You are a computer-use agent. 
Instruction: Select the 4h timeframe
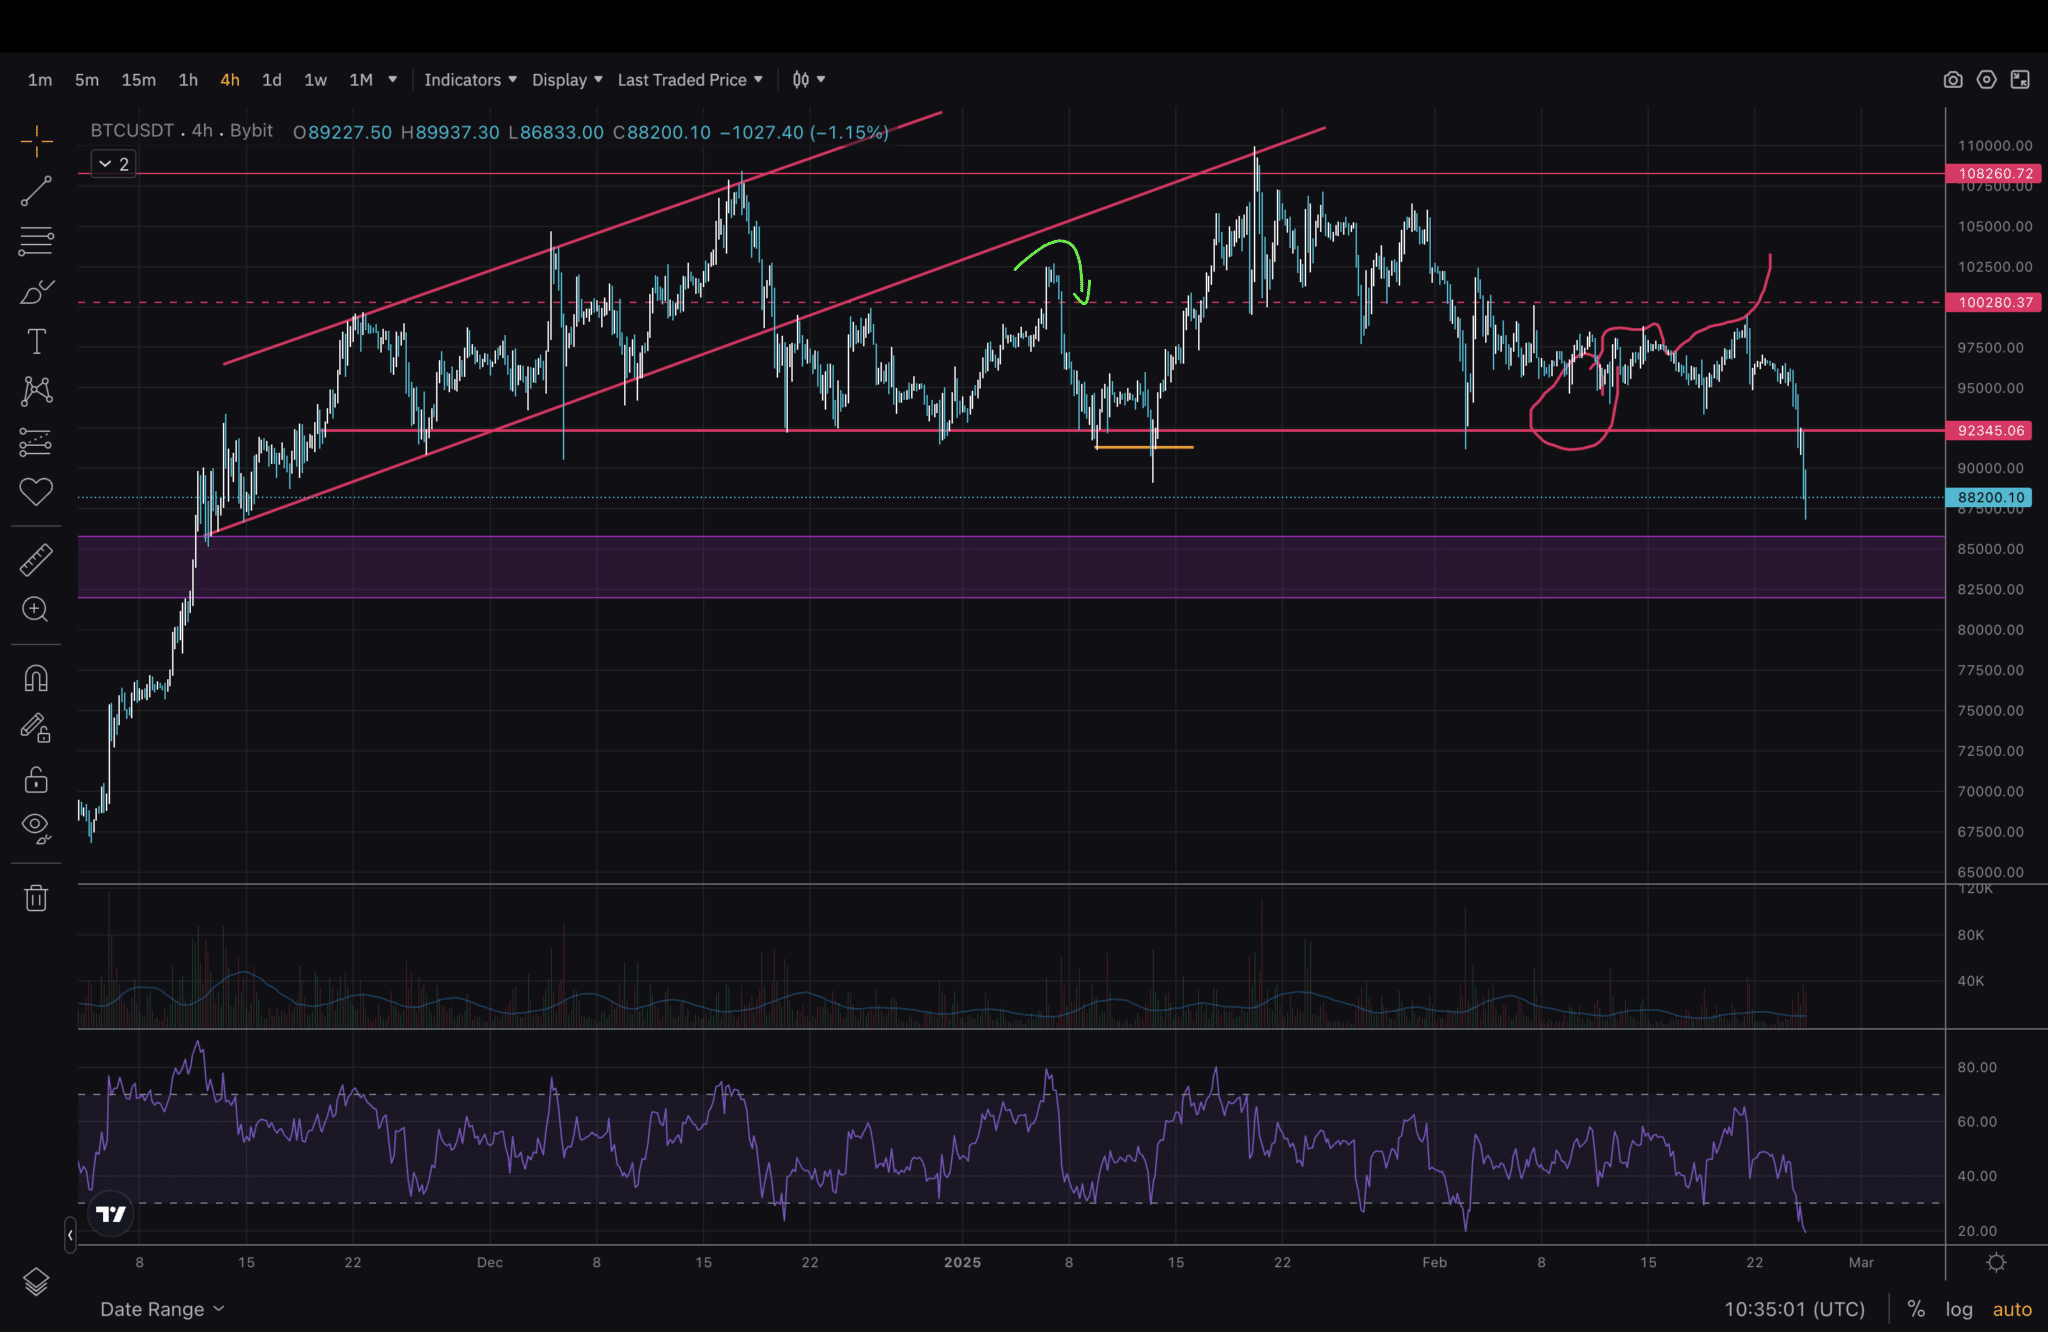(x=230, y=80)
